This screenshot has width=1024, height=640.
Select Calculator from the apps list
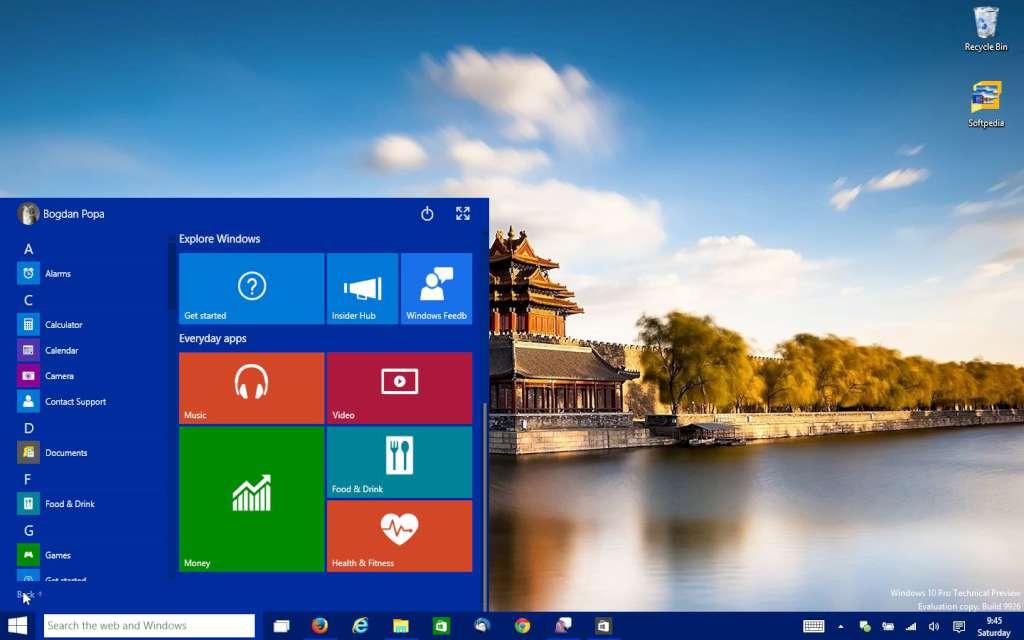click(x=63, y=325)
